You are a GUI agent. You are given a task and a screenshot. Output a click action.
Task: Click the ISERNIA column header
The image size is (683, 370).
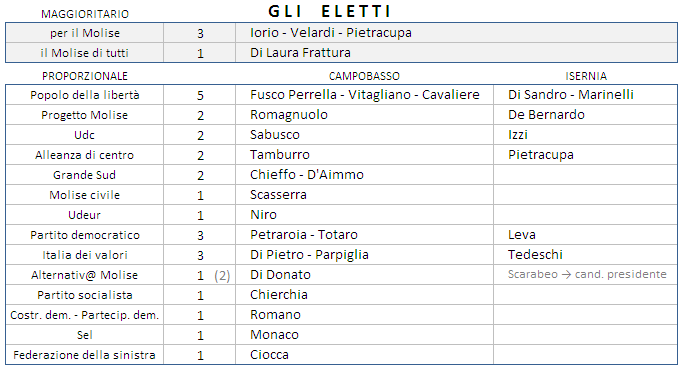click(586, 76)
